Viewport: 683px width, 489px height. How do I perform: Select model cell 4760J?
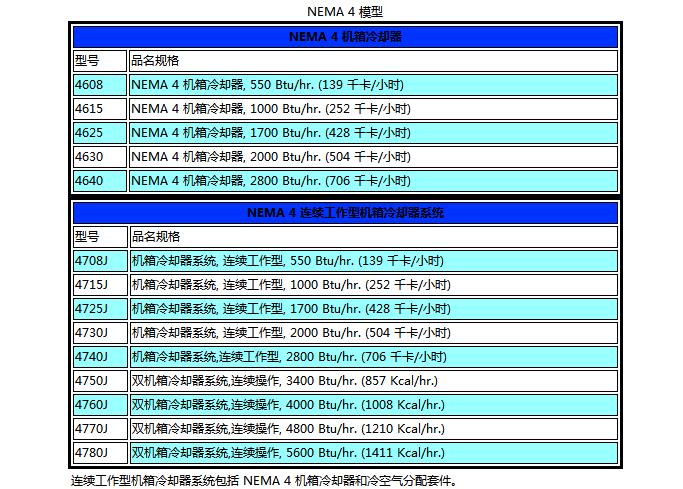coord(100,405)
